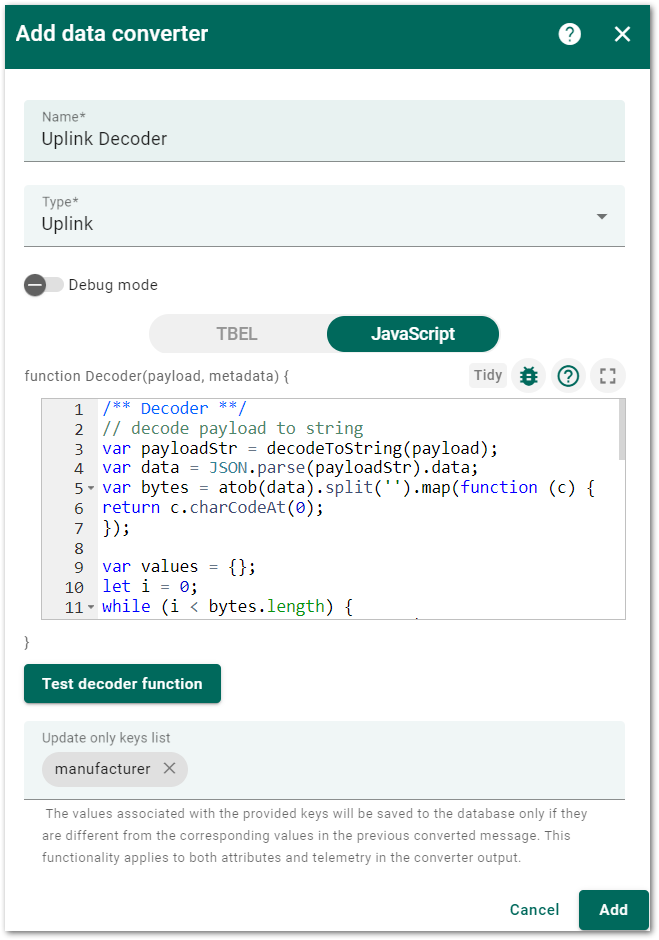Select the JavaScript tab
This screenshot has height=940, width=659.
tap(413, 334)
